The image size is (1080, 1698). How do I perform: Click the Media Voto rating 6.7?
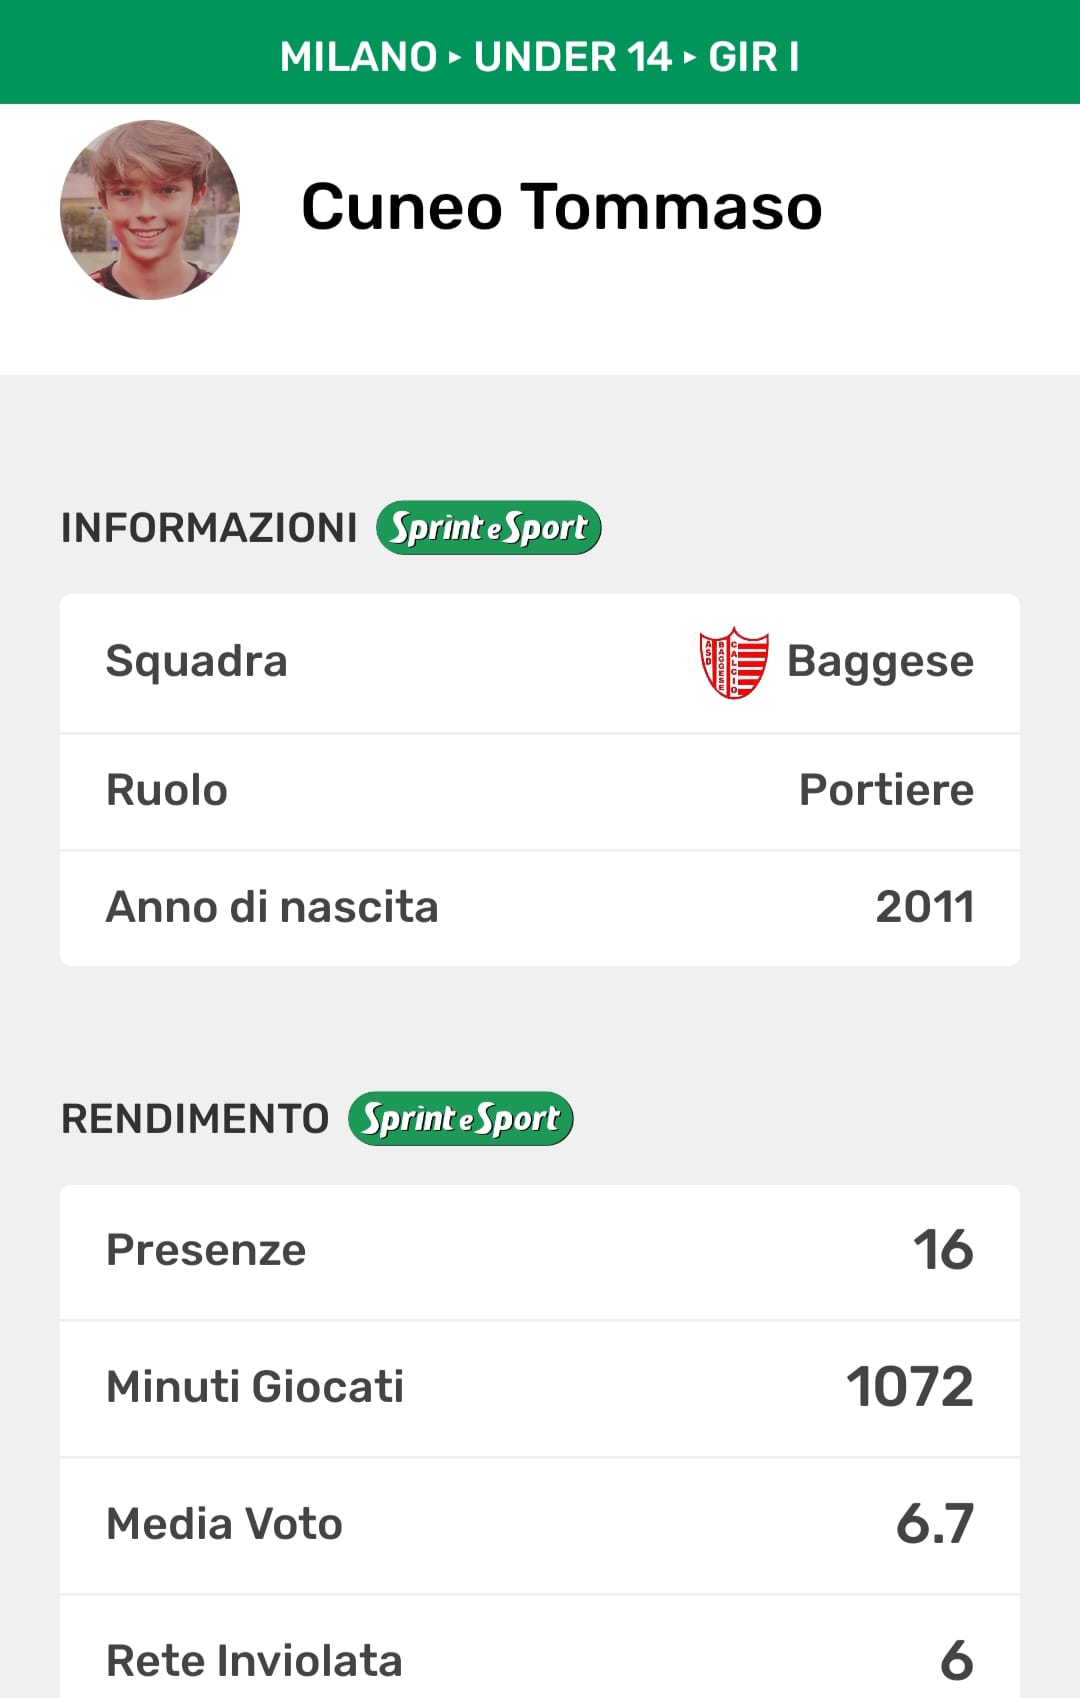934,1524
